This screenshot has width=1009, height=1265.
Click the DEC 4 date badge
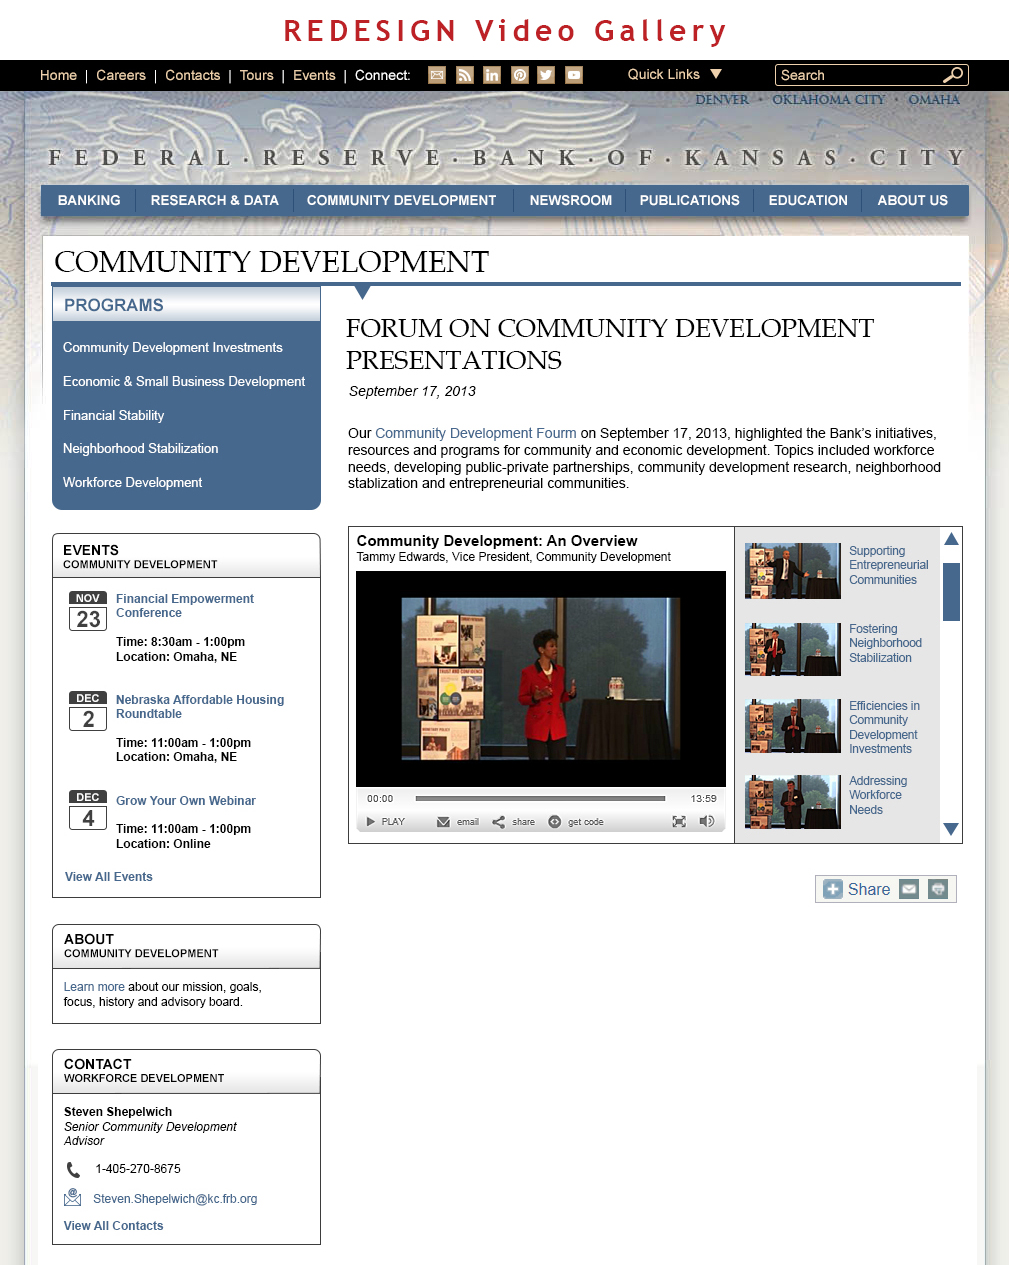point(88,810)
